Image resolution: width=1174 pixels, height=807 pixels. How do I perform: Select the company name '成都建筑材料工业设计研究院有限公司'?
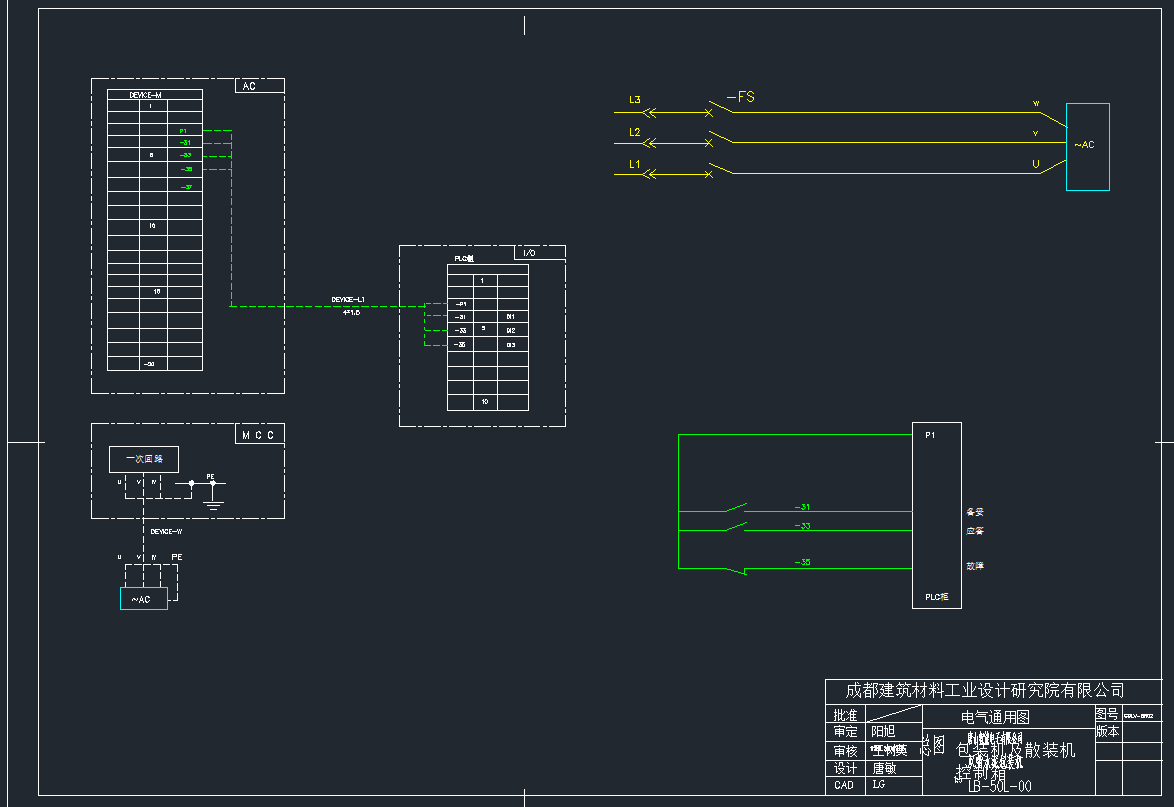click(x=985, y=690)
